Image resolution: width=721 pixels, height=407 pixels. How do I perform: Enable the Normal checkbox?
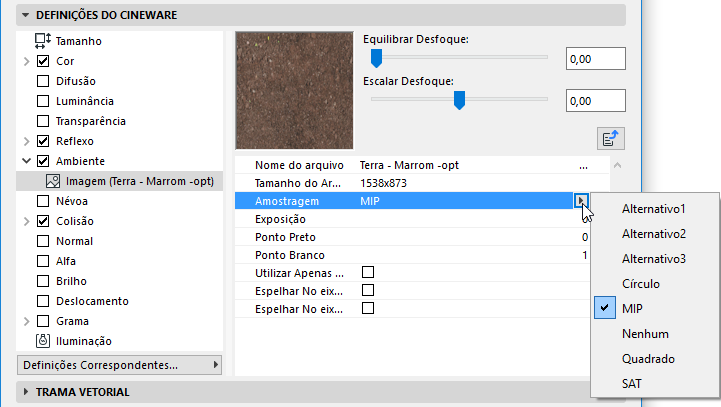pyautogui.click(x=43, y=241)
